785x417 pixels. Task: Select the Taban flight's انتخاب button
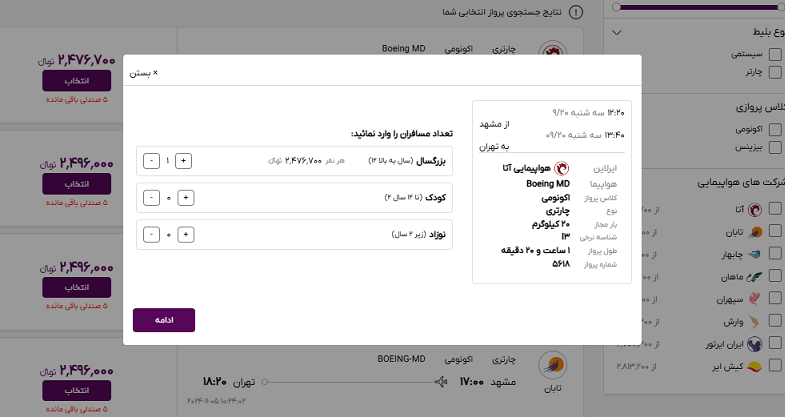[77, 390]
